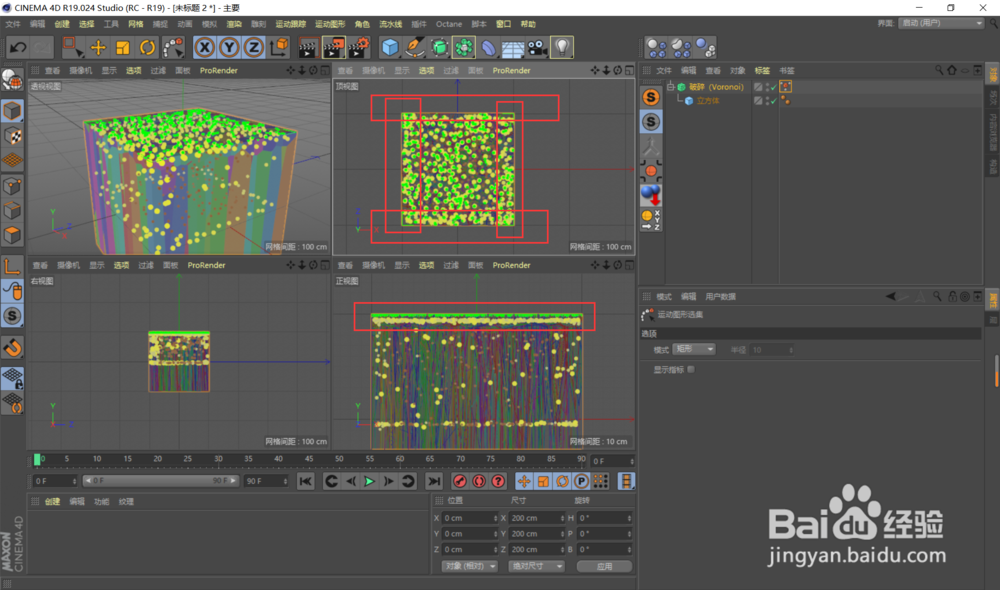
Task: Render the active view clapperboard
Action: [x=308, y=48]
